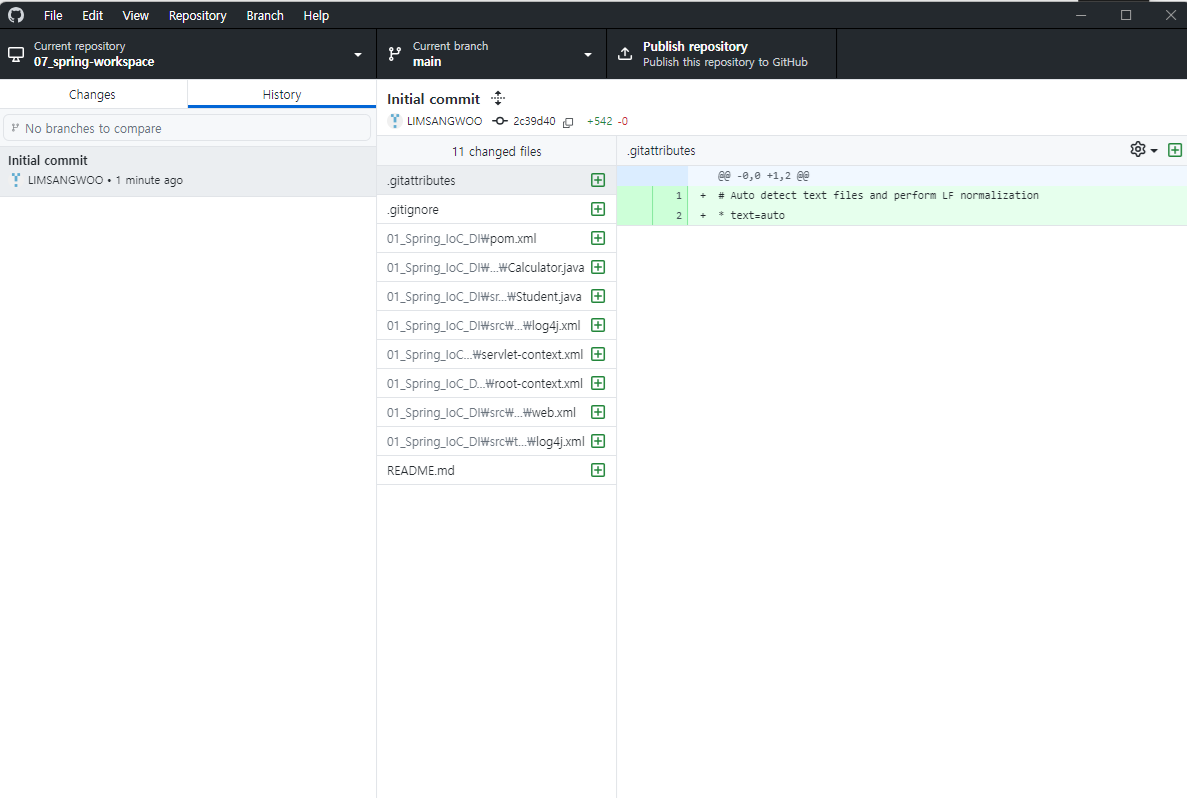Open the Branch menu
Image resolution: width=1187 pixels, height=798 pixels.
(x=265, y=15)
